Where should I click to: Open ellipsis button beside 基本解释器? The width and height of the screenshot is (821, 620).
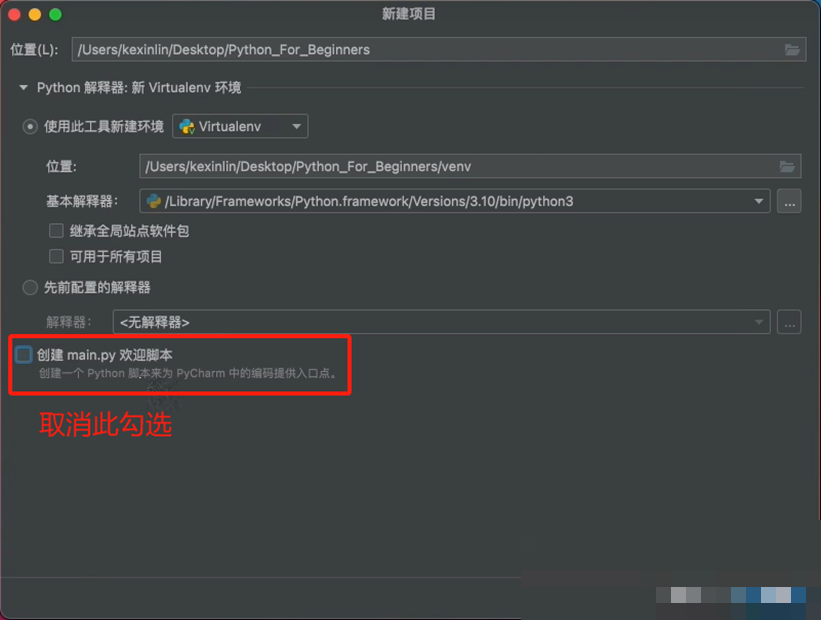point(789,201)
